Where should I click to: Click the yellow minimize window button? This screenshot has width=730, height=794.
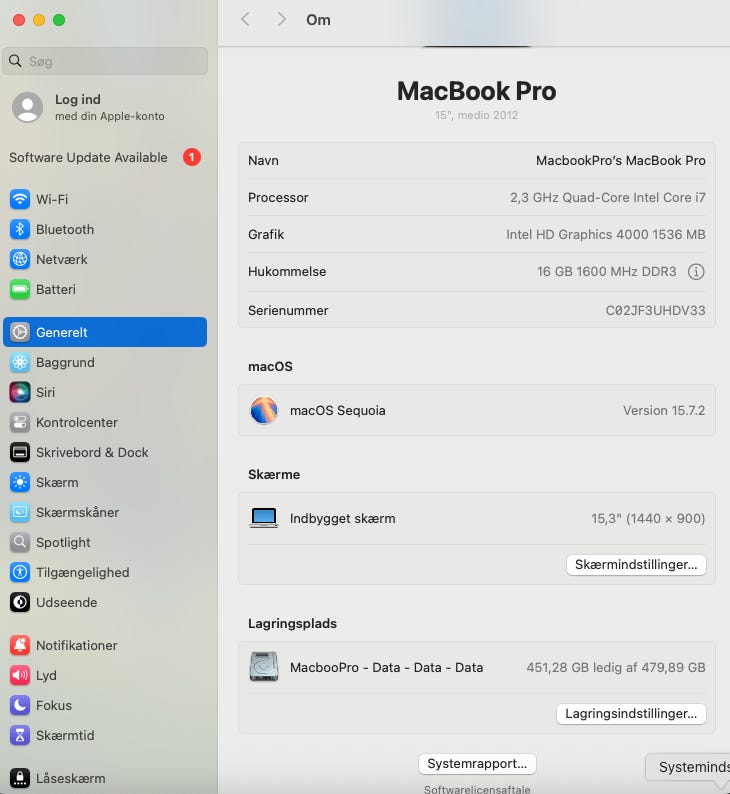(39, 20)
